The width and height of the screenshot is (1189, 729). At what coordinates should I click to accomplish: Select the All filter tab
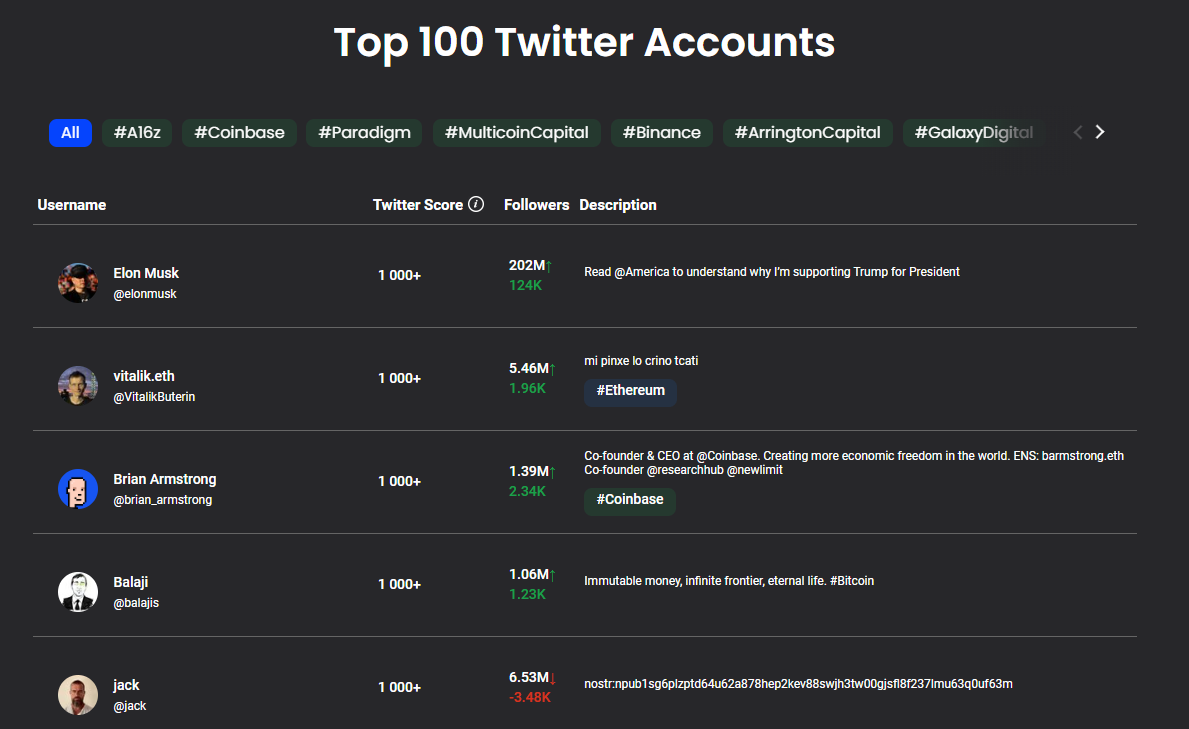coord(70,133)
